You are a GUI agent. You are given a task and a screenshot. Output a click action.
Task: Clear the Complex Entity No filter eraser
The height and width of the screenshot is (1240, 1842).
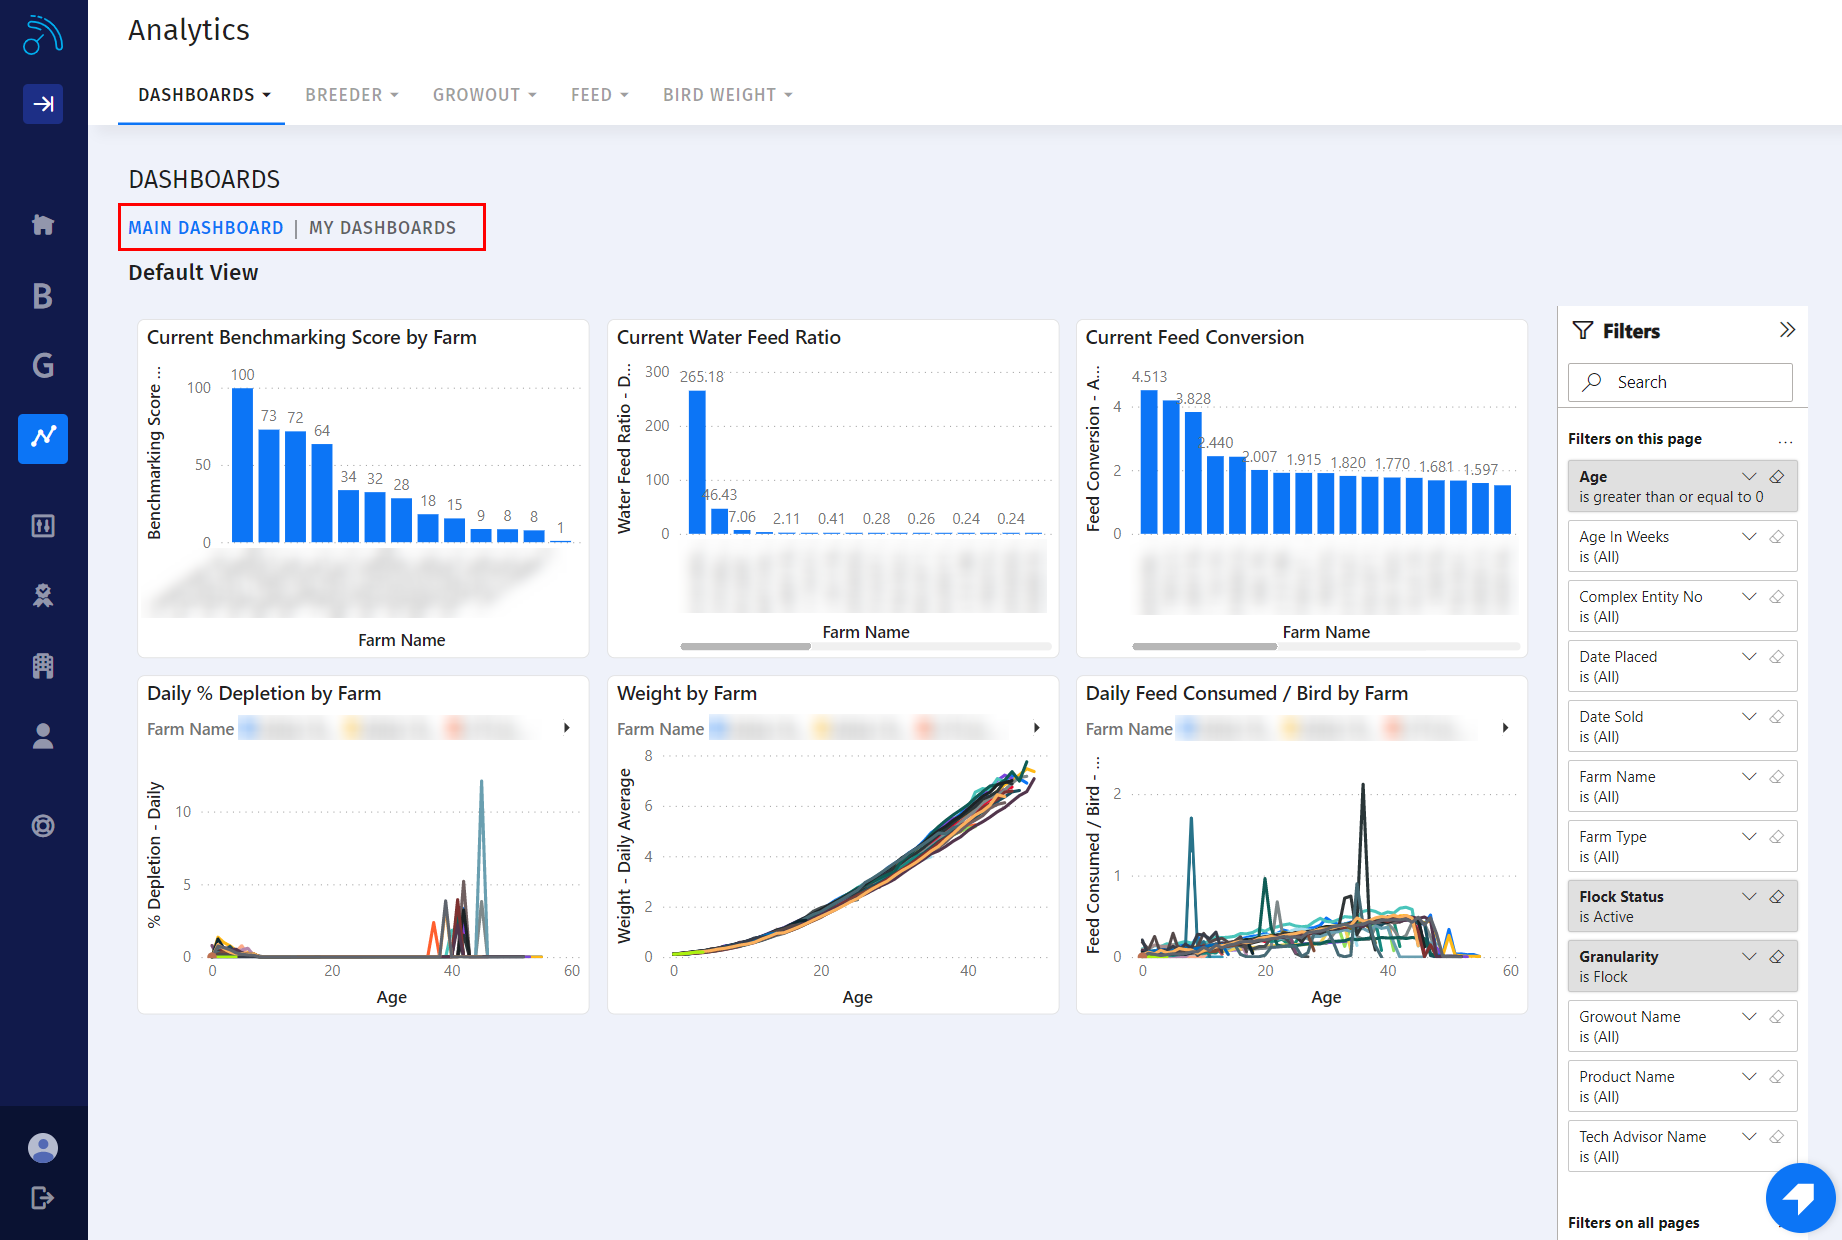pos(1777,597)
